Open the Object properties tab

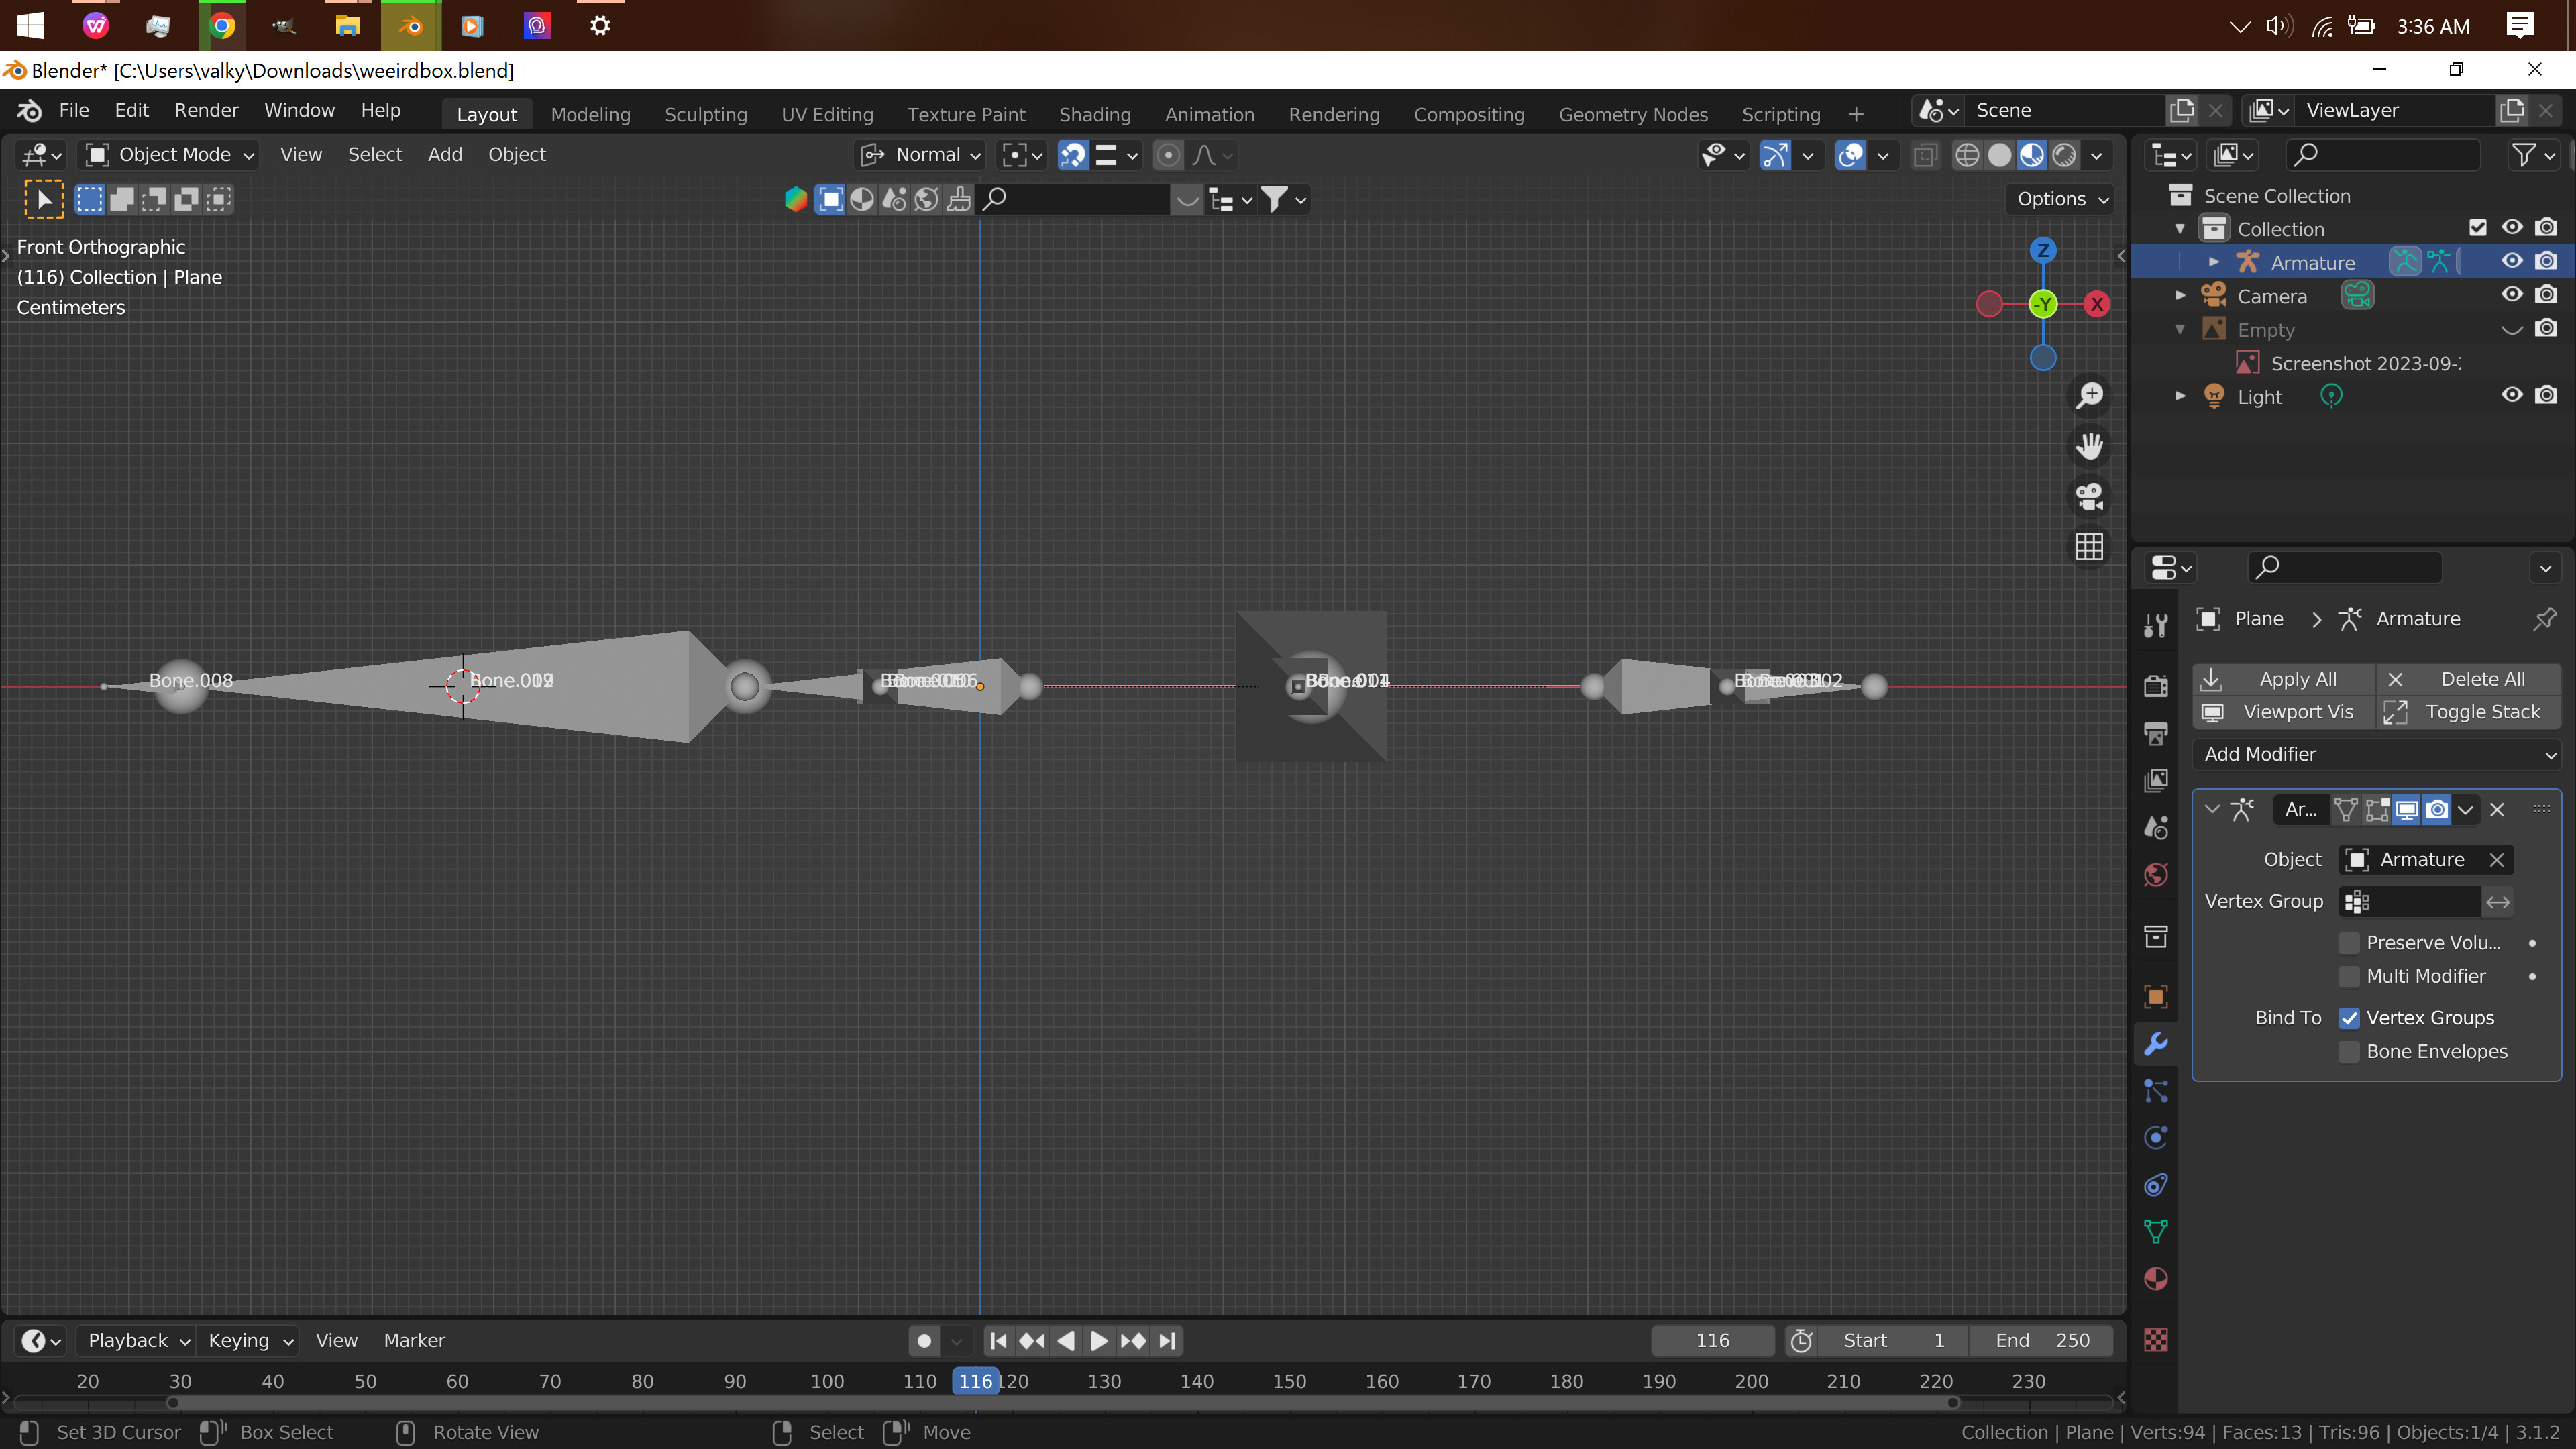click(x=2156, y=996)
